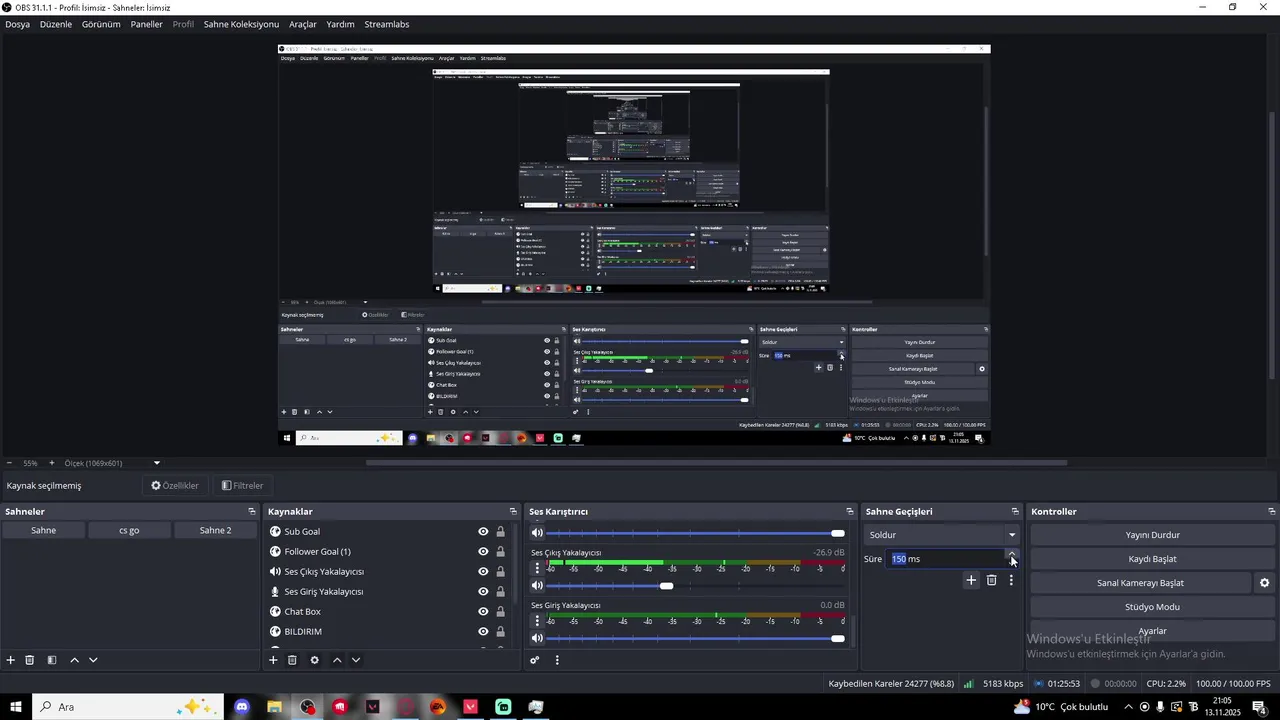Open Özellikler for selected source
This screenshot has width=1280, height=720.
click(x=175, y=486)
